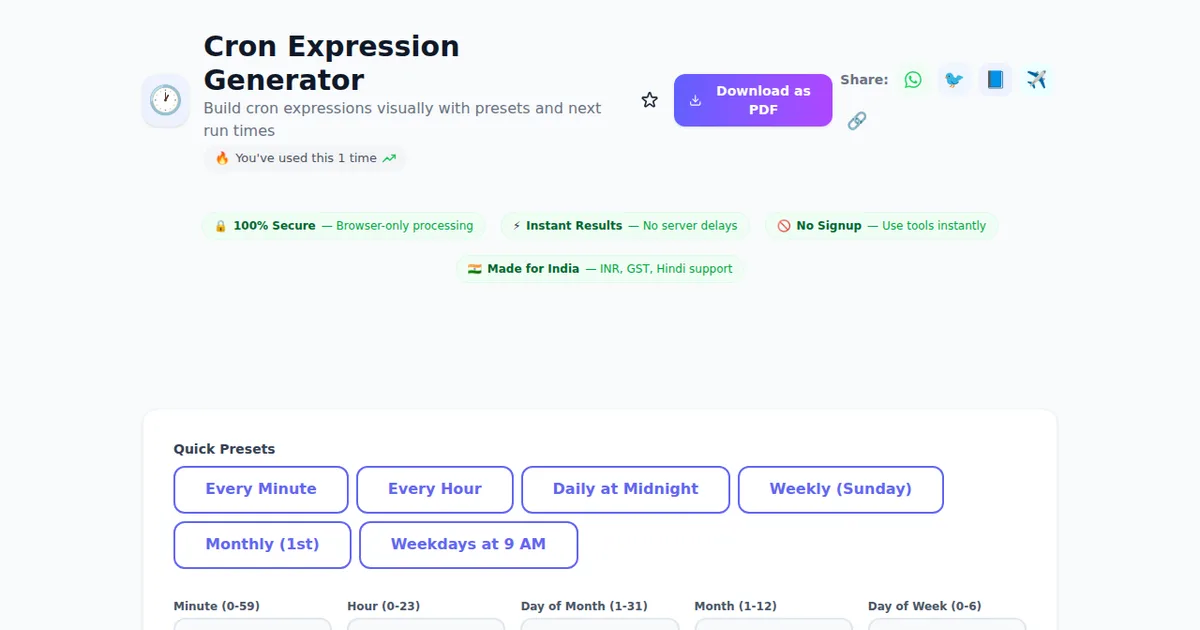Viewport: 1200px width, 630px height.
Task: Select the Every Minute preset
Action: coord(261,490)
